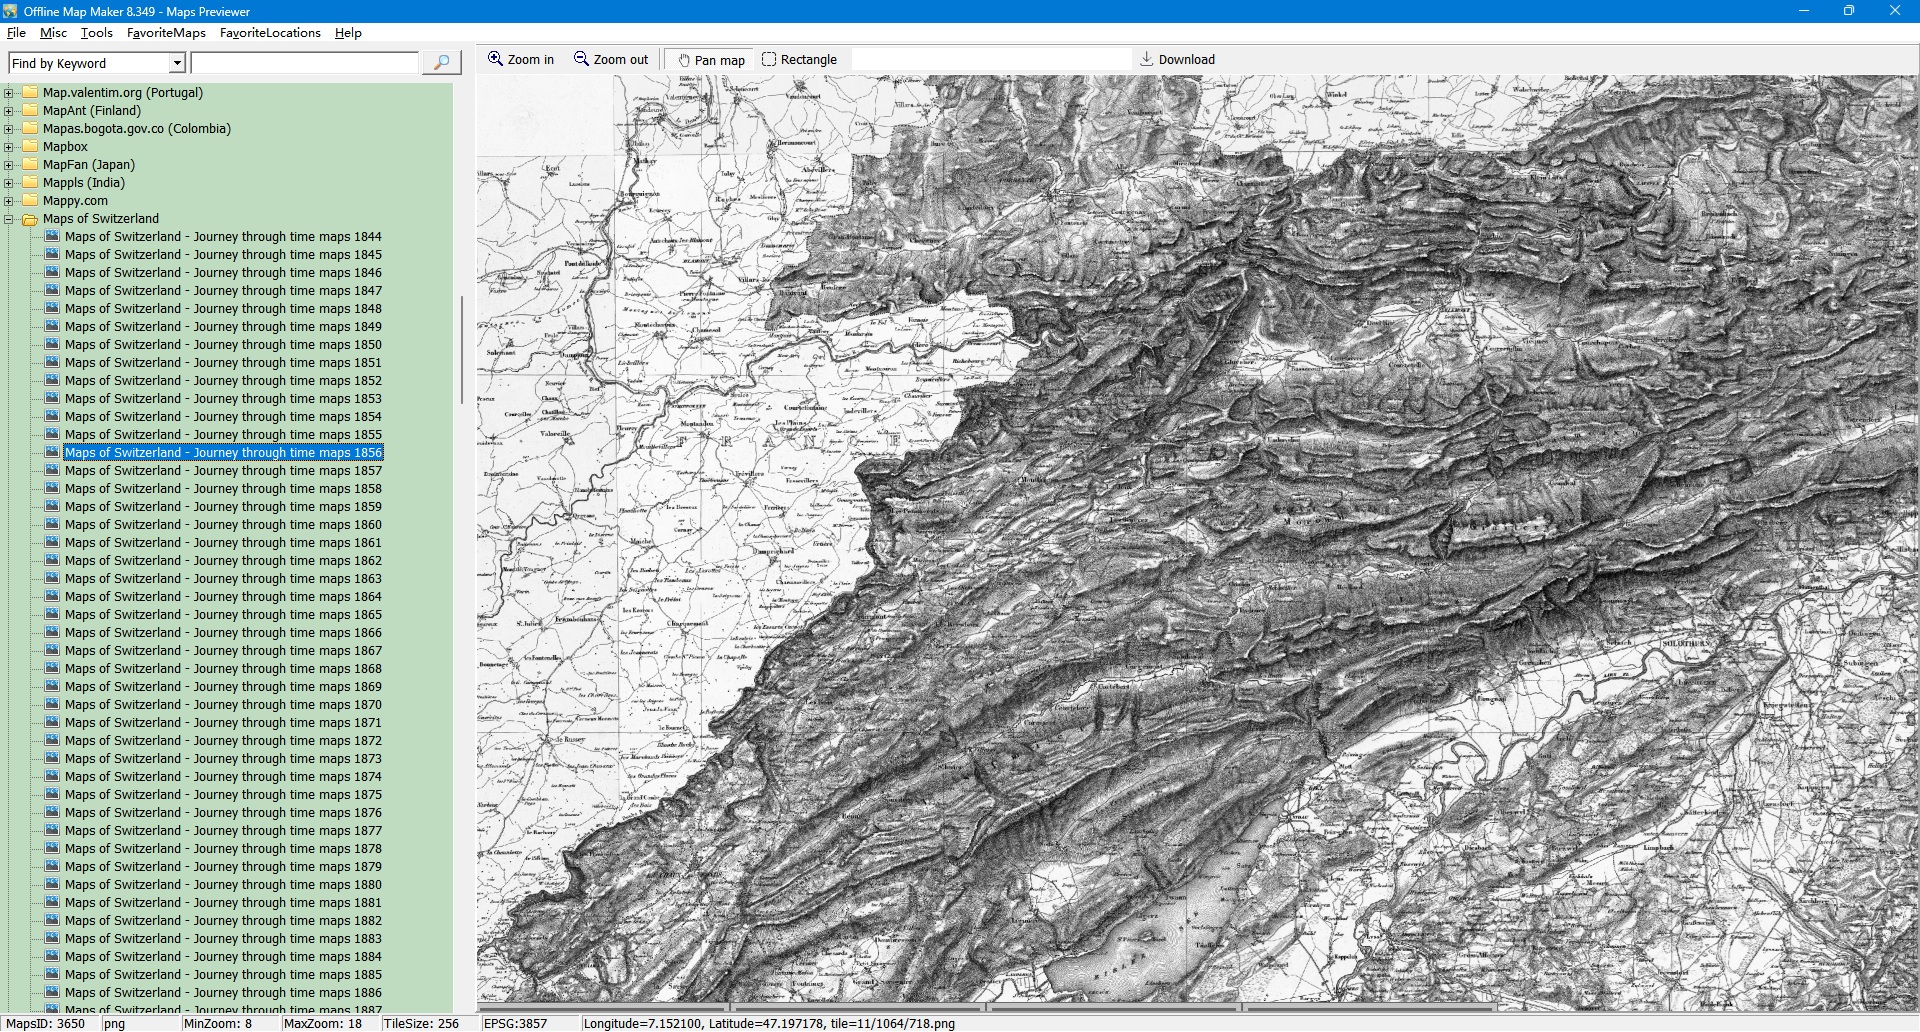The image size is (1920, 1032).
Task: Open the FavoriteLocations menu
Action: 270,33
